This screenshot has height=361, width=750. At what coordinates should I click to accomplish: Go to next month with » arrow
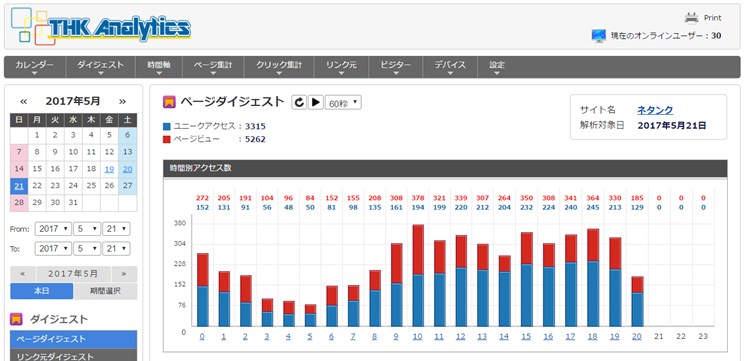tap(122, 101)
